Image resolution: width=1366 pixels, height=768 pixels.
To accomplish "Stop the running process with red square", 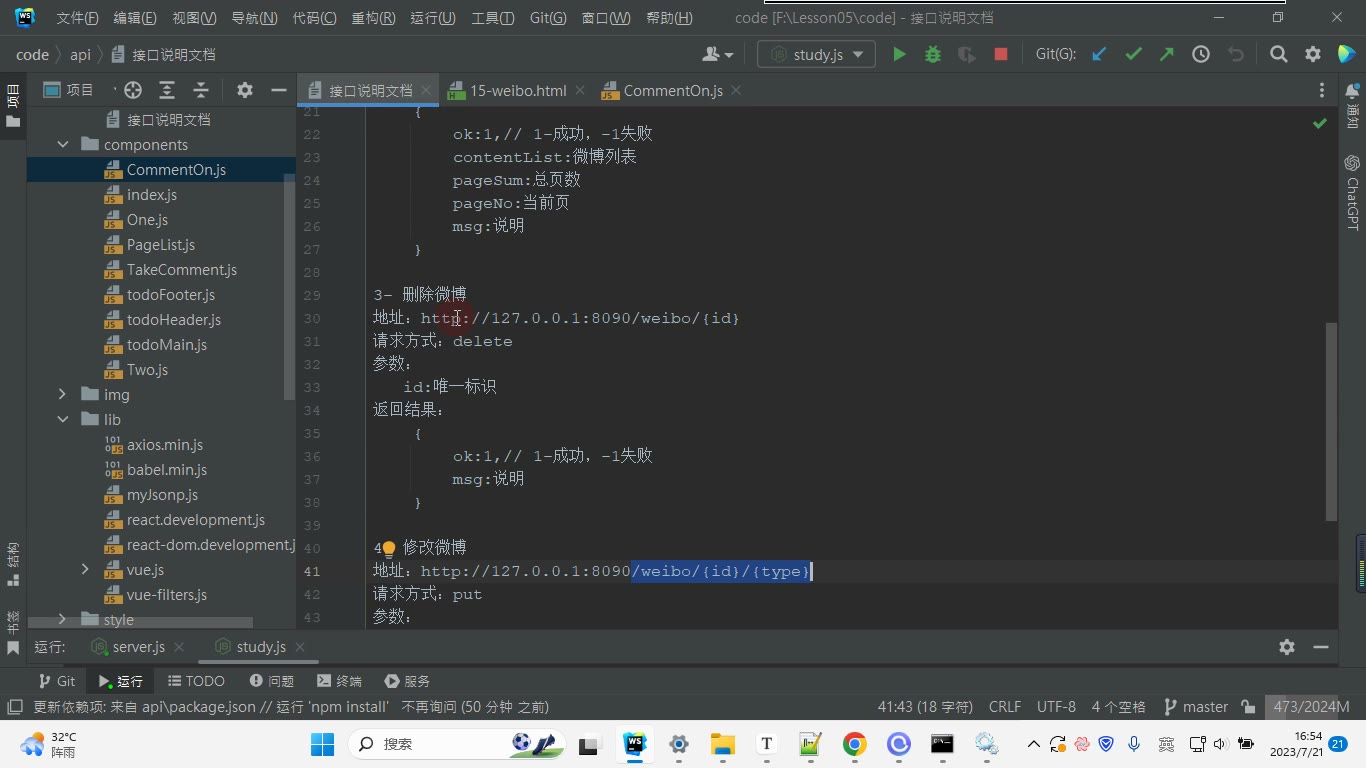I will click(x=1000, y=55).
